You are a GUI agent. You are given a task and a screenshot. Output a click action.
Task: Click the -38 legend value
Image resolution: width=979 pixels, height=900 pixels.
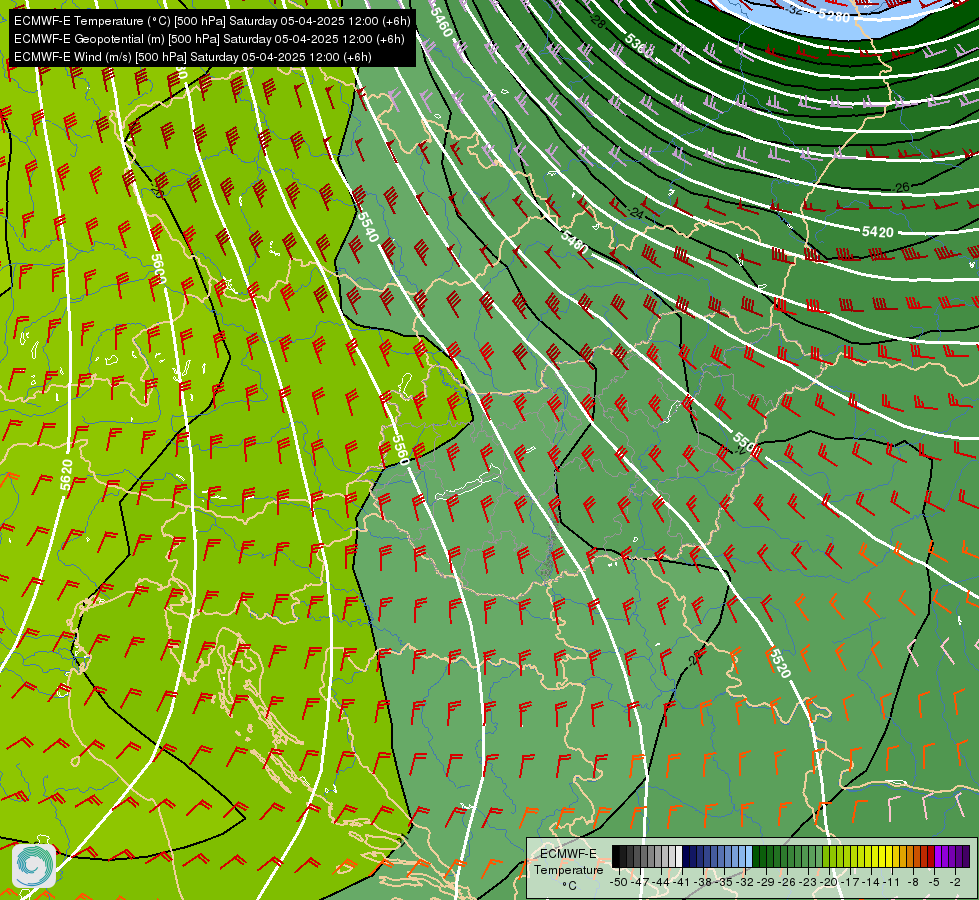point(703,882)
